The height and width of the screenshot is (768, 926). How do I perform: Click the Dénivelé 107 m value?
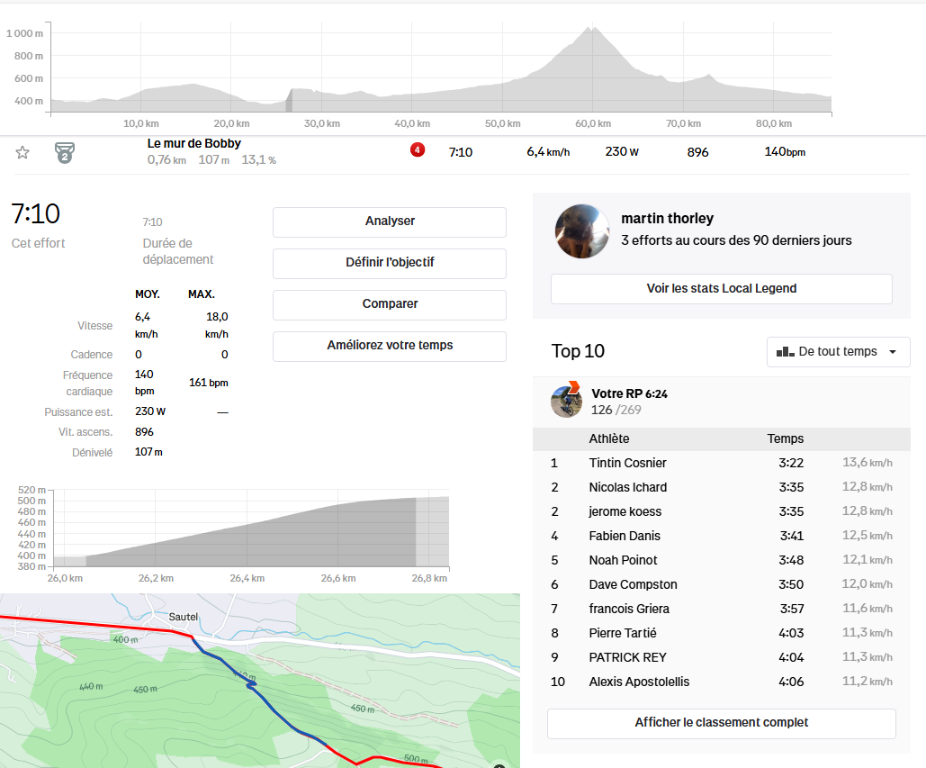click(149, 452)
